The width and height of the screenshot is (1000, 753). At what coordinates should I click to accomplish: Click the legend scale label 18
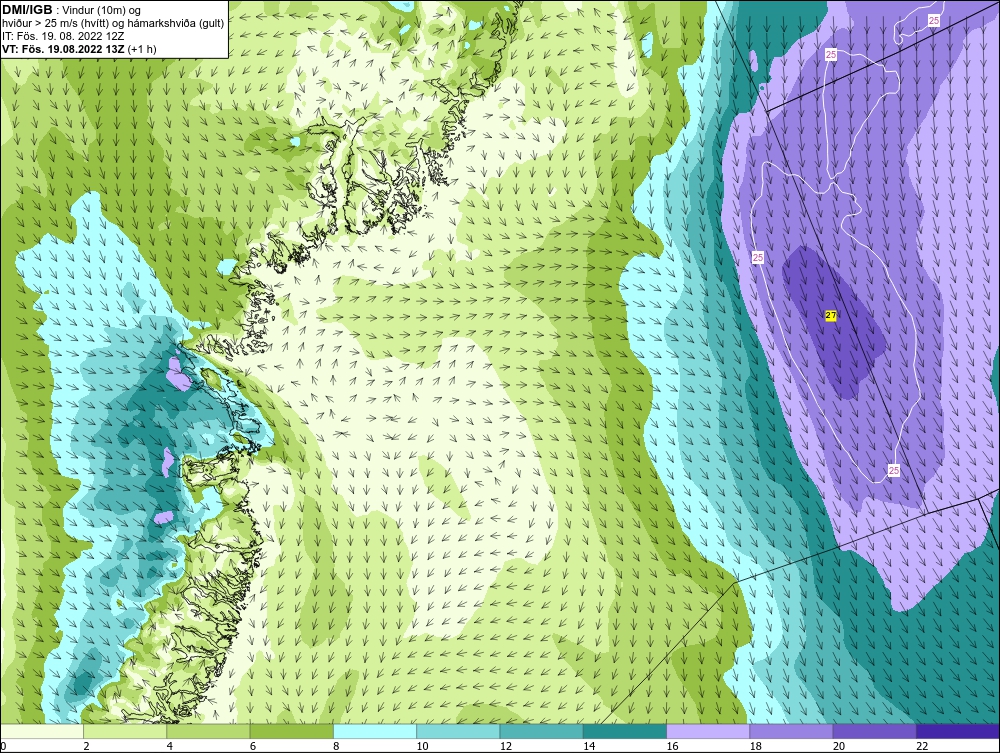pyautogui.click(x=756, y=746)
